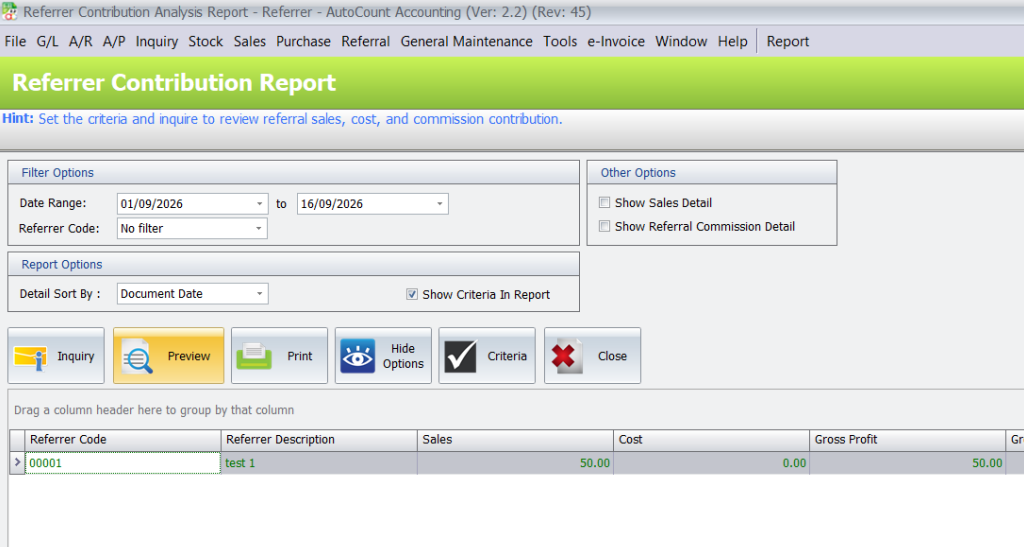Expand the Referrer Code filter dropdown
This screenshot has width=1024, height=547.
[259, 228]
